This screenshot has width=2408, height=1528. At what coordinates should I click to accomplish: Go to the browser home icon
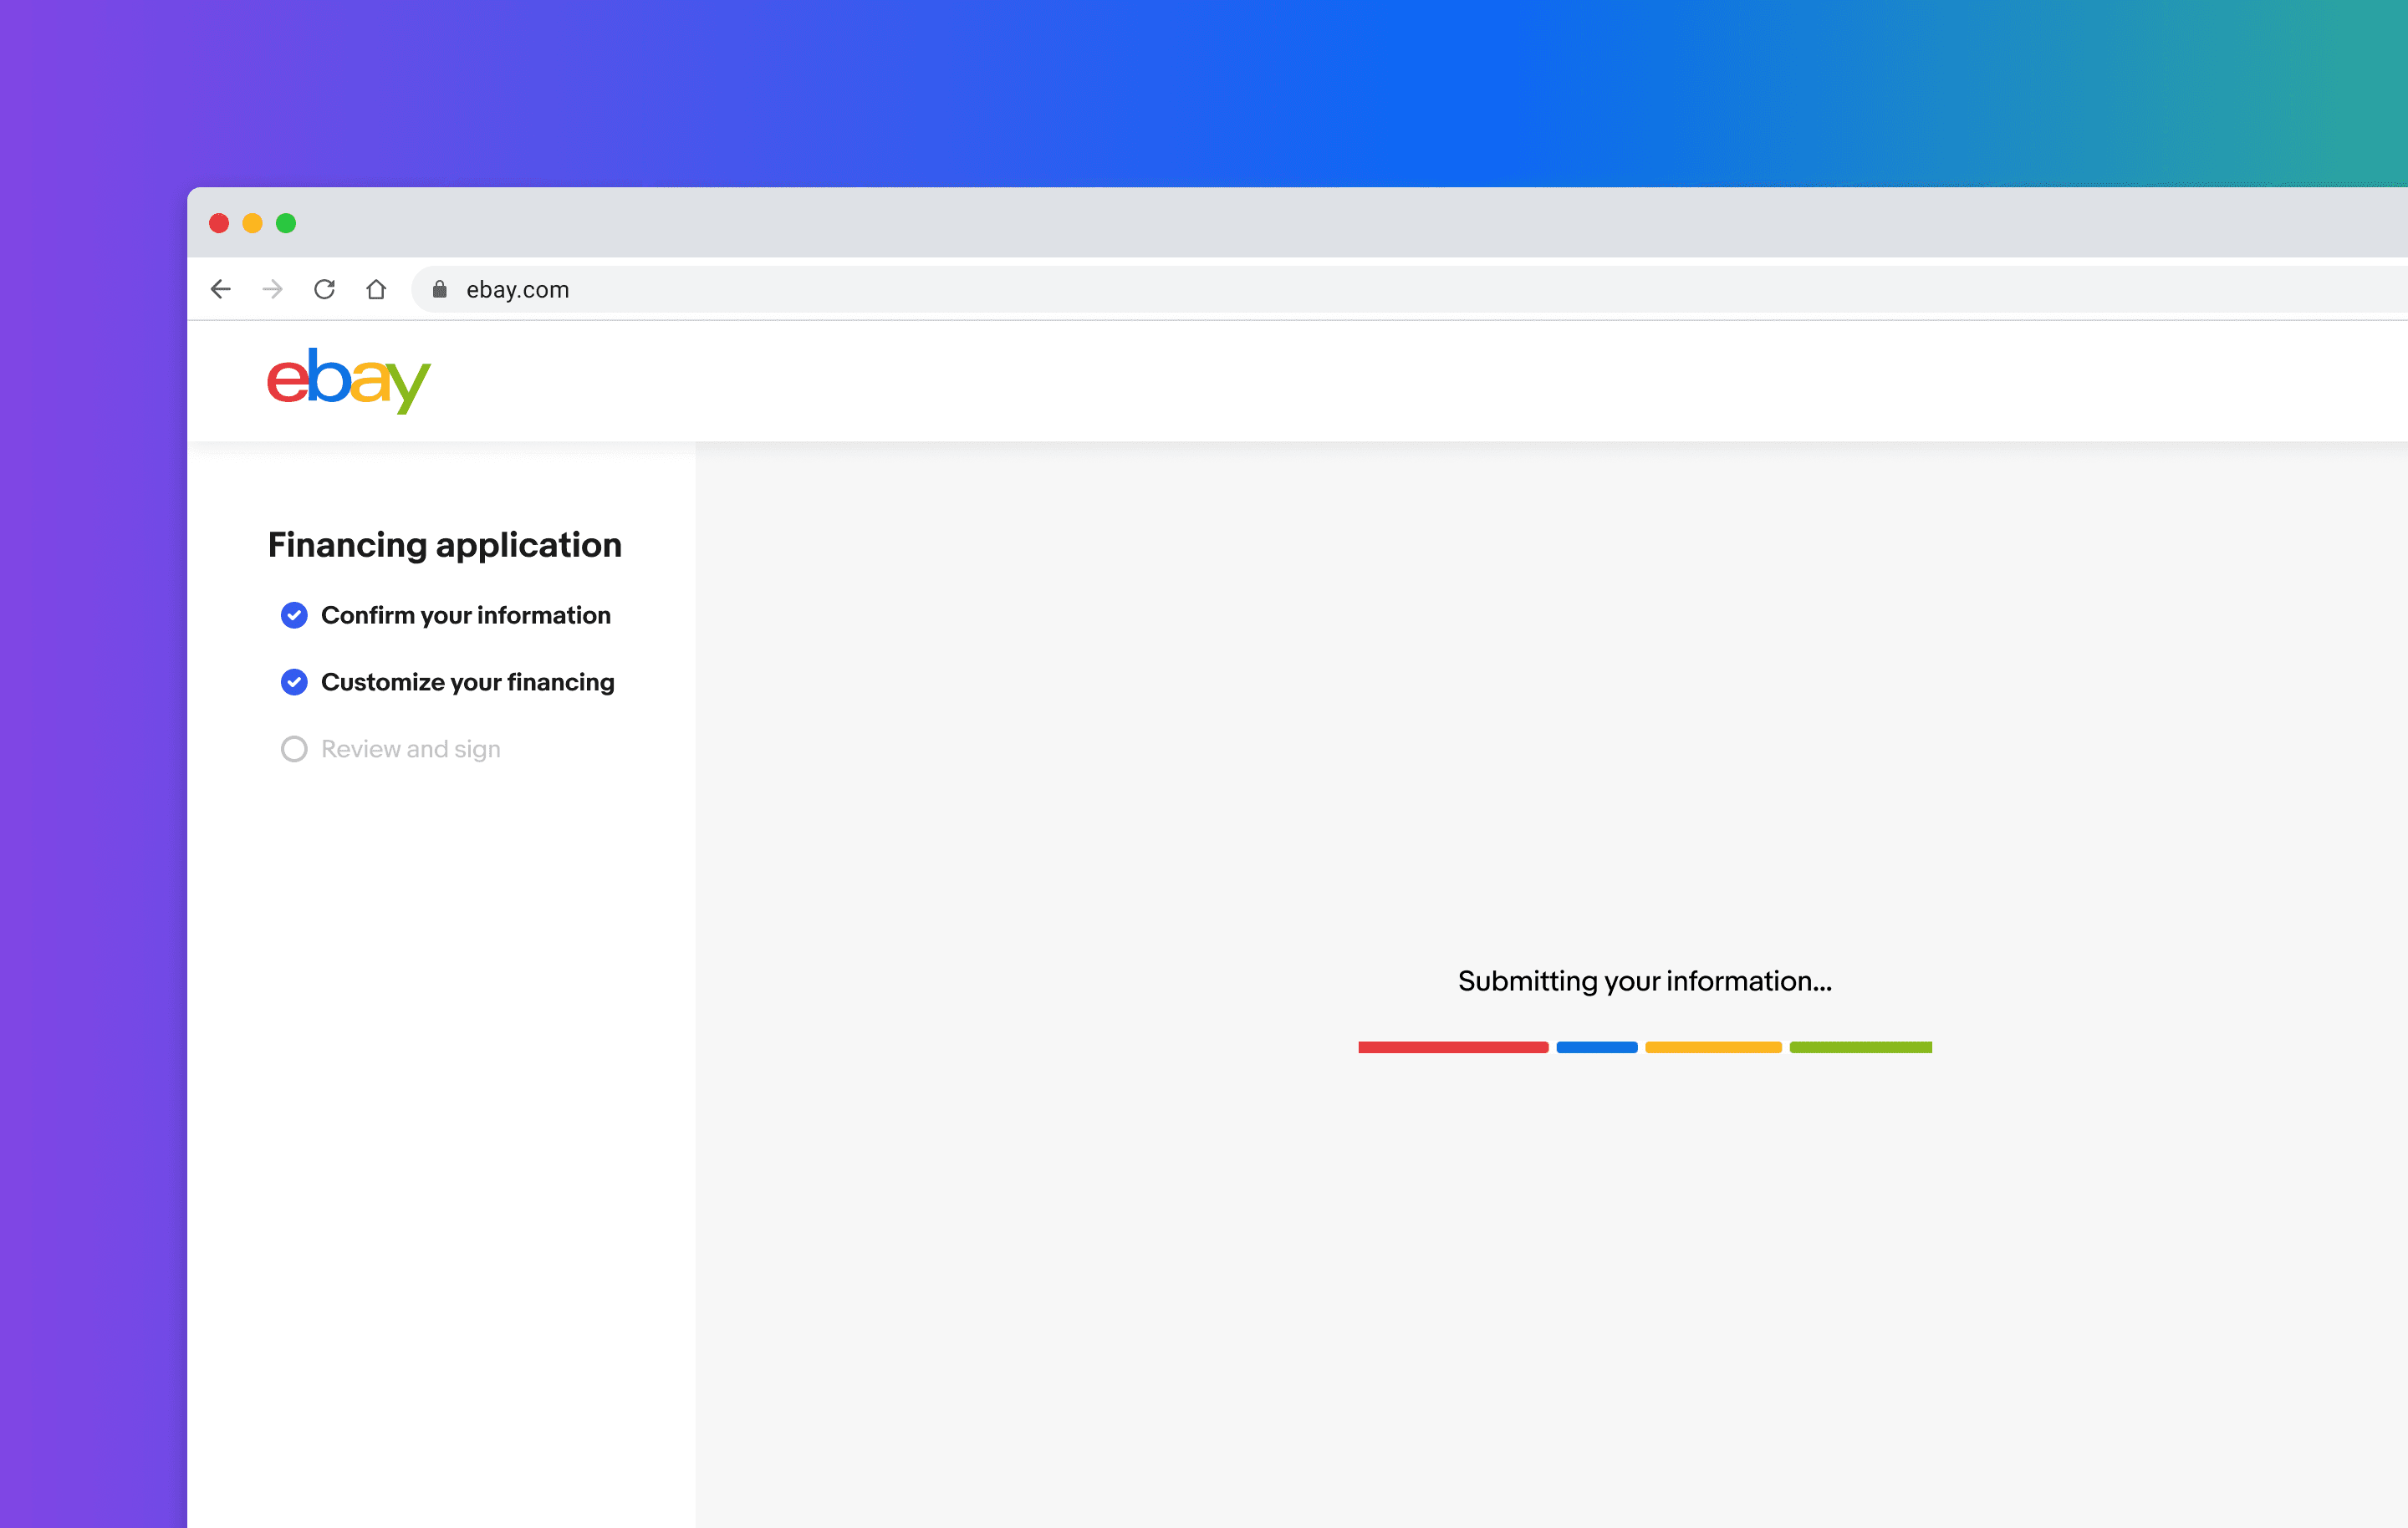point(376,289)
